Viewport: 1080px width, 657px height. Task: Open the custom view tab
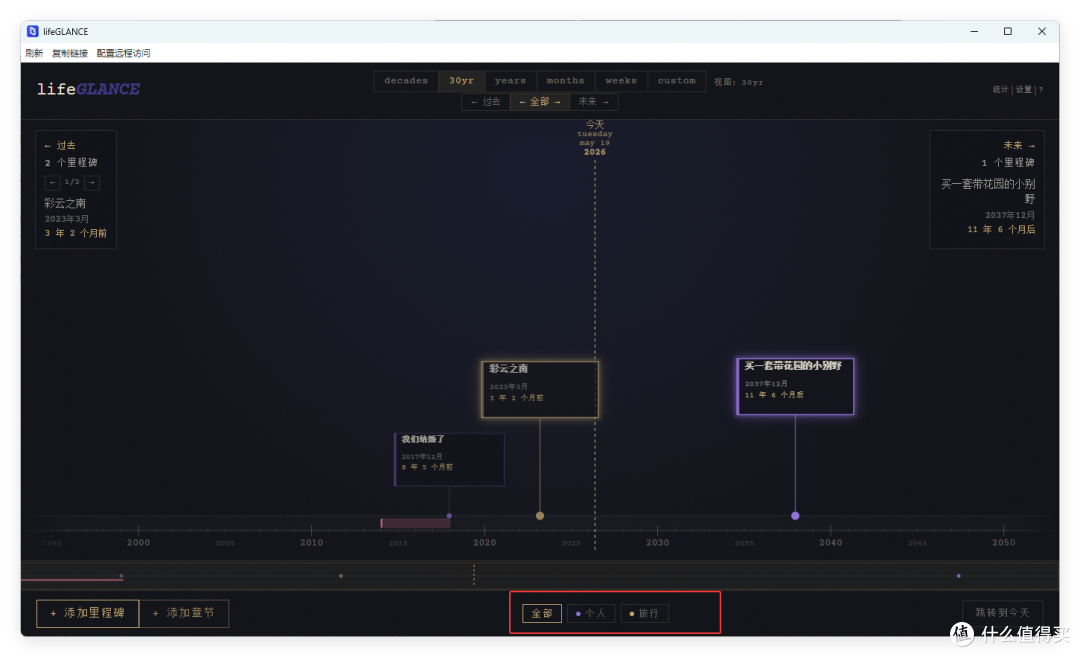[676, 81]
